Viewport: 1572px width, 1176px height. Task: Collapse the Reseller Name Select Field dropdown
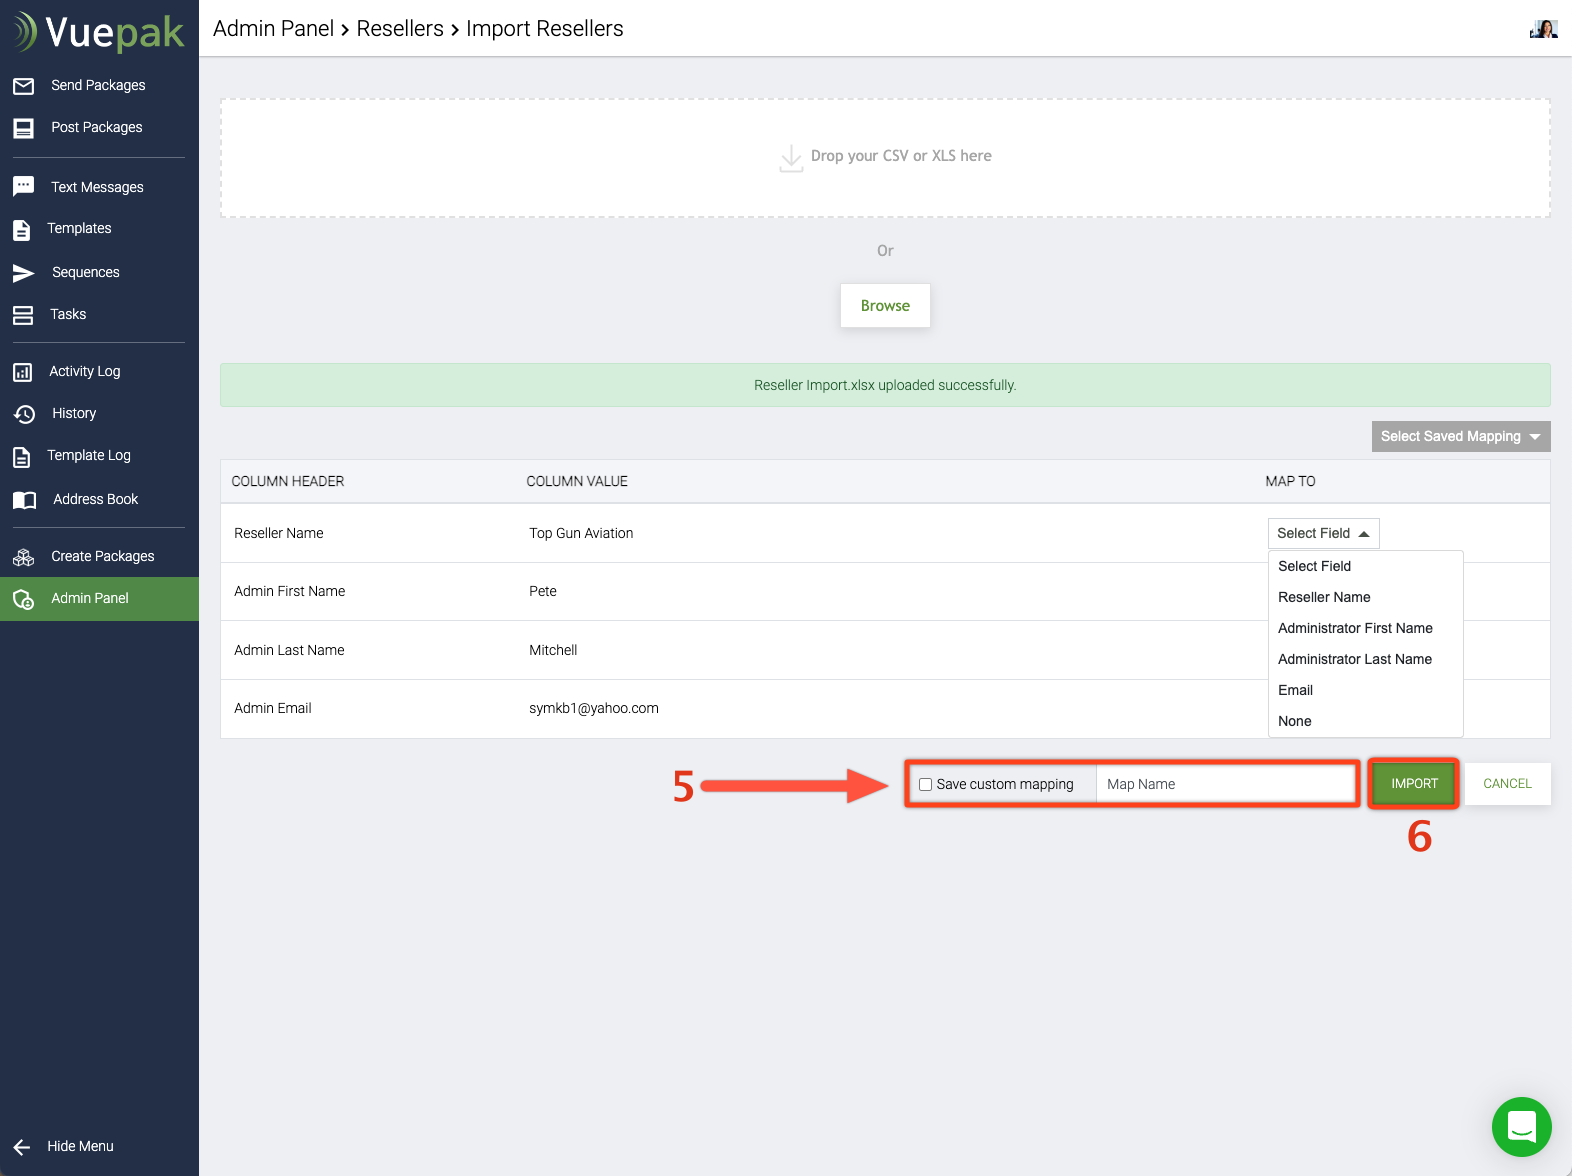(1324, 533)
